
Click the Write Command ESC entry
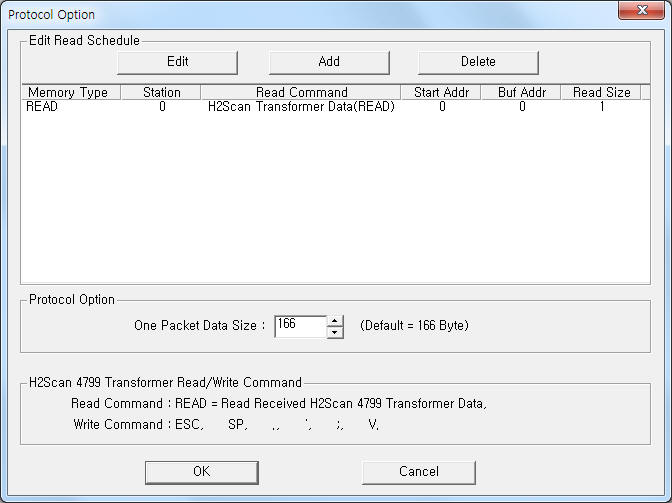pyautogui.click(x=189, y=425)
